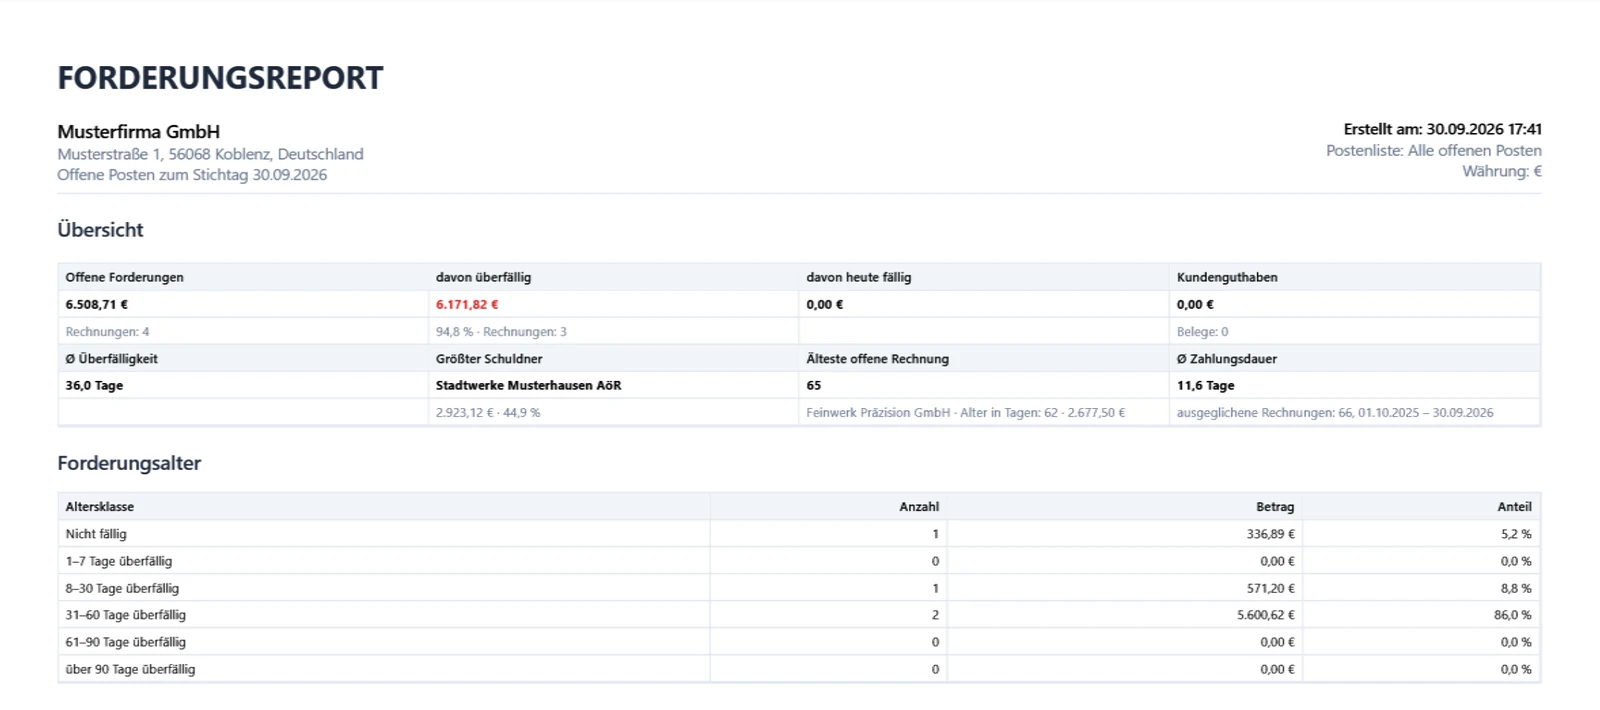This screenshot has height=710, width=1600.
Task: Click the Erstellt am: 30.09.2026 17:41 timestamp
Action: pos(1442,129)
